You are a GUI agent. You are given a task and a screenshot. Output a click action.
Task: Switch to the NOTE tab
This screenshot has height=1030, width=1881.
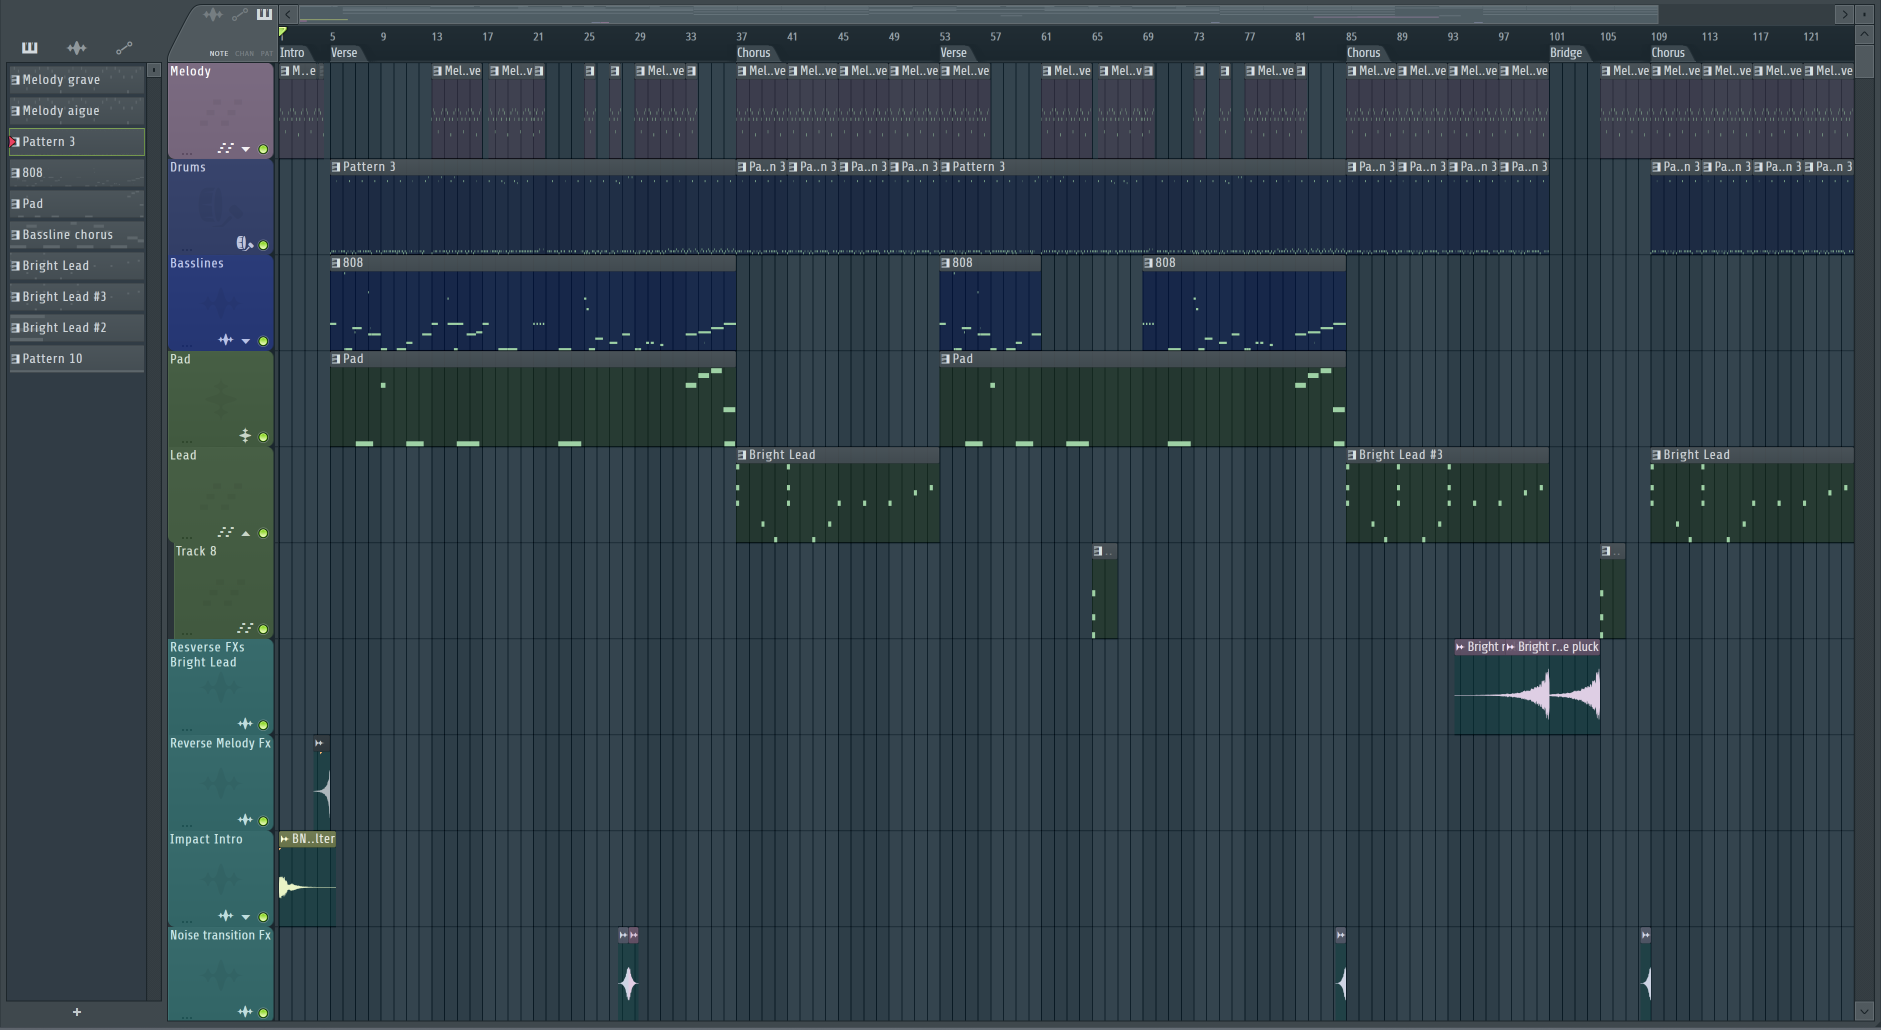pyautogui.click(x=219, y=53)
